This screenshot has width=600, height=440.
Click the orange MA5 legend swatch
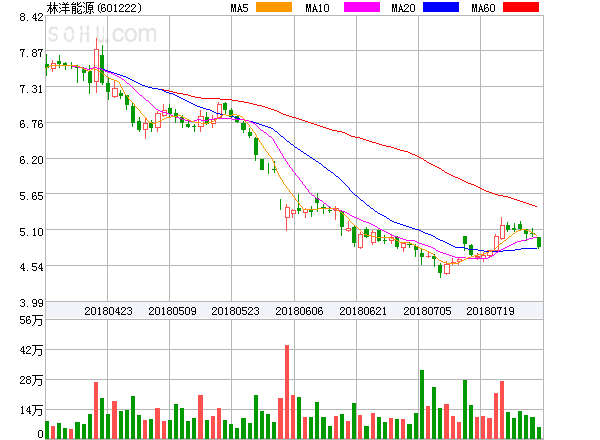(x=274, y=7)
